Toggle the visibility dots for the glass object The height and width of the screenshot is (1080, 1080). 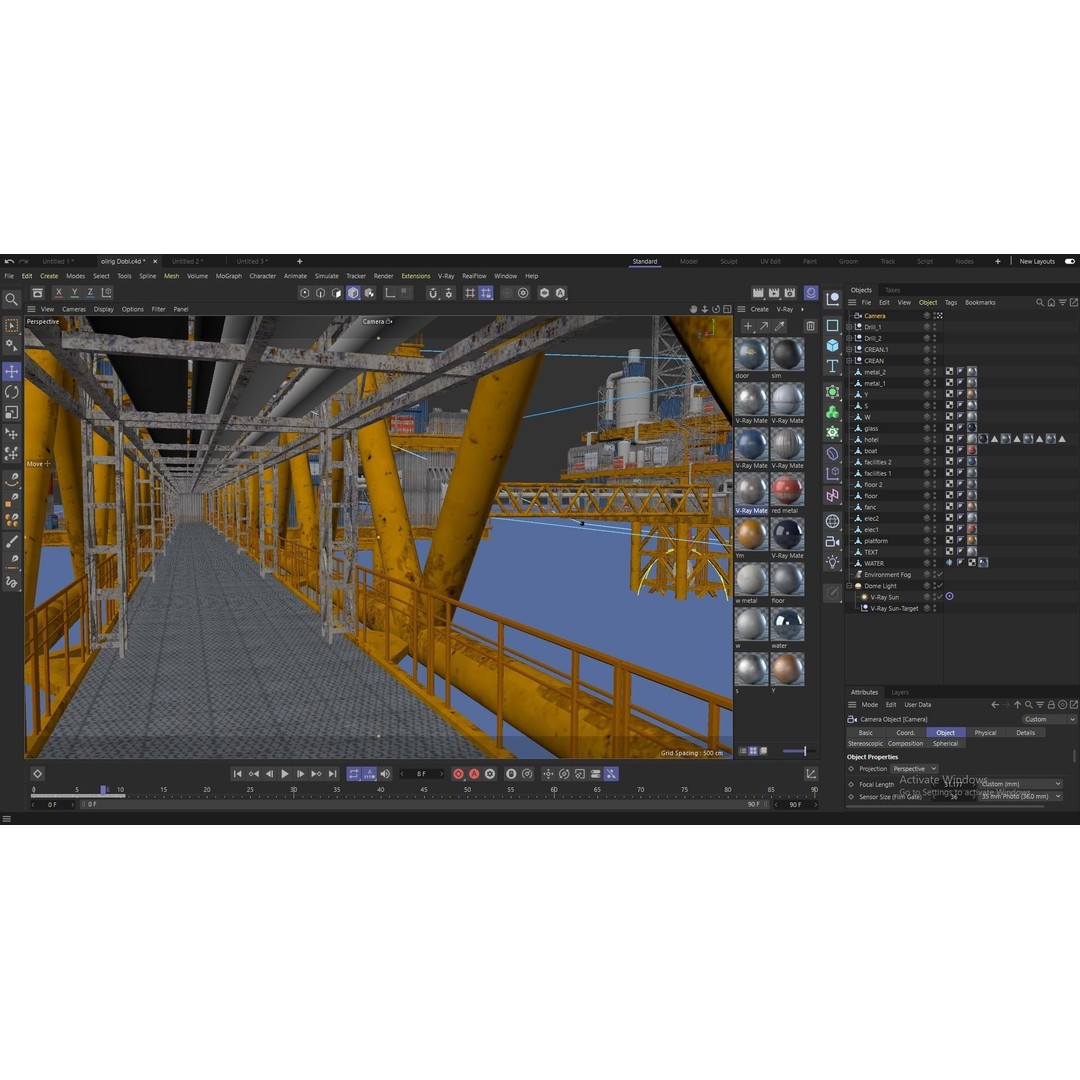coord(934,428)
